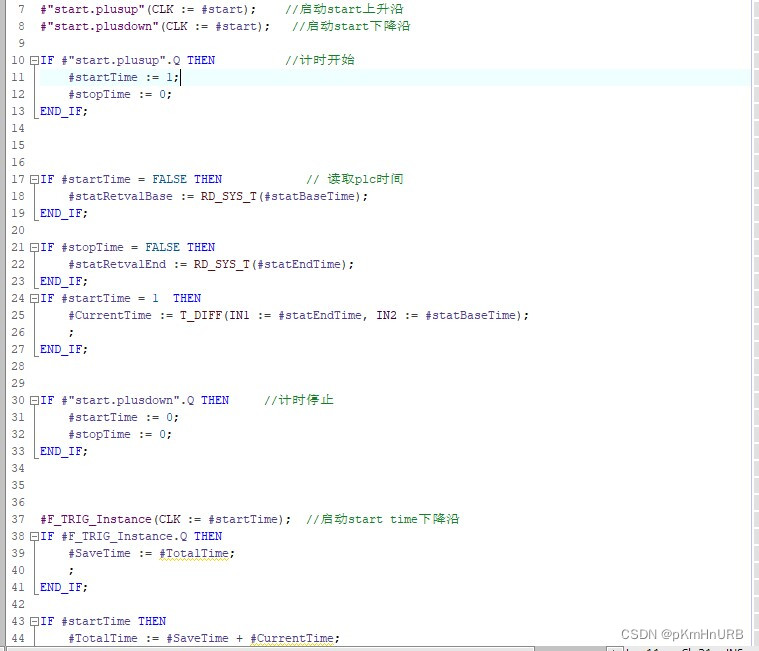The image size is (759, 651).
Task: Collapse the IF block at line 43
Action: click(34, 621)
